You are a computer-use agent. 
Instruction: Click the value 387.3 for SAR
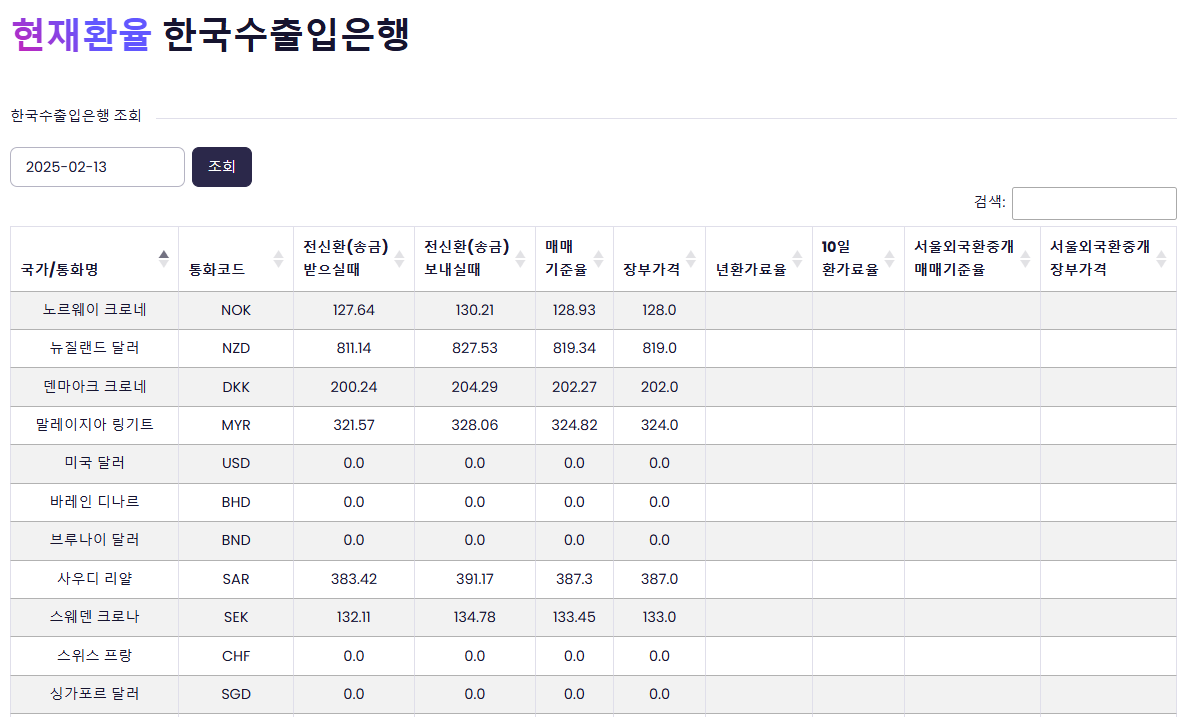pyautogui.click(x=574, y=579)
